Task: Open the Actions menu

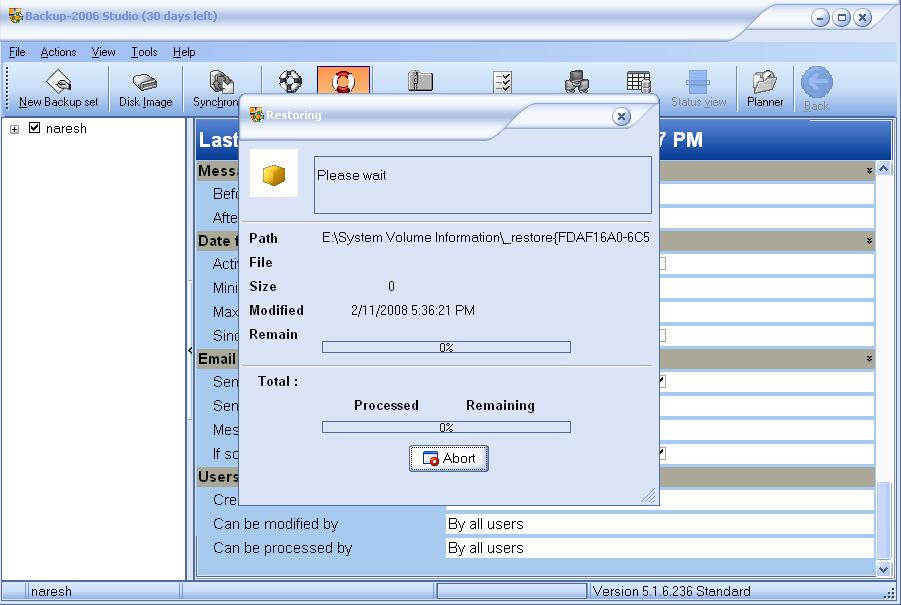Action: (58, 52)
